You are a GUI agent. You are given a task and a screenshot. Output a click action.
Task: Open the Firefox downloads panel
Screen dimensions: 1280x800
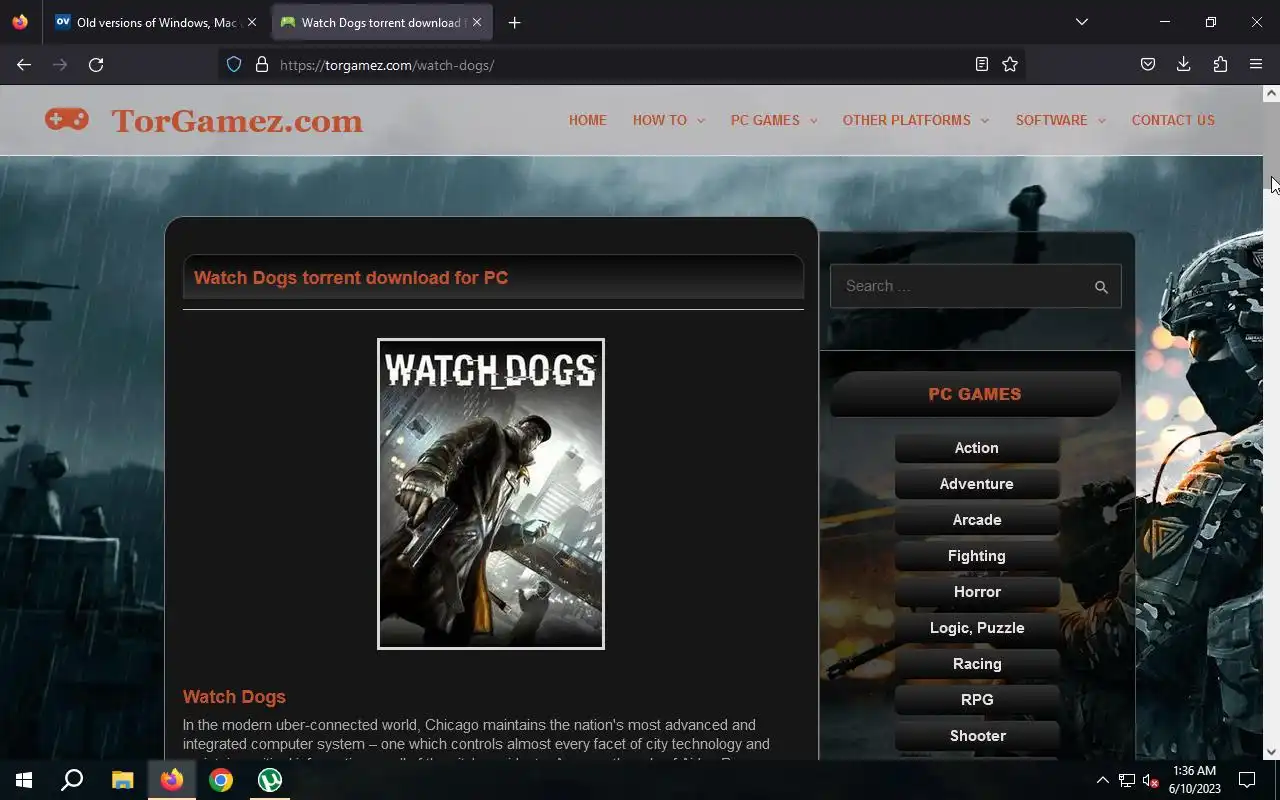(1183, 65)
